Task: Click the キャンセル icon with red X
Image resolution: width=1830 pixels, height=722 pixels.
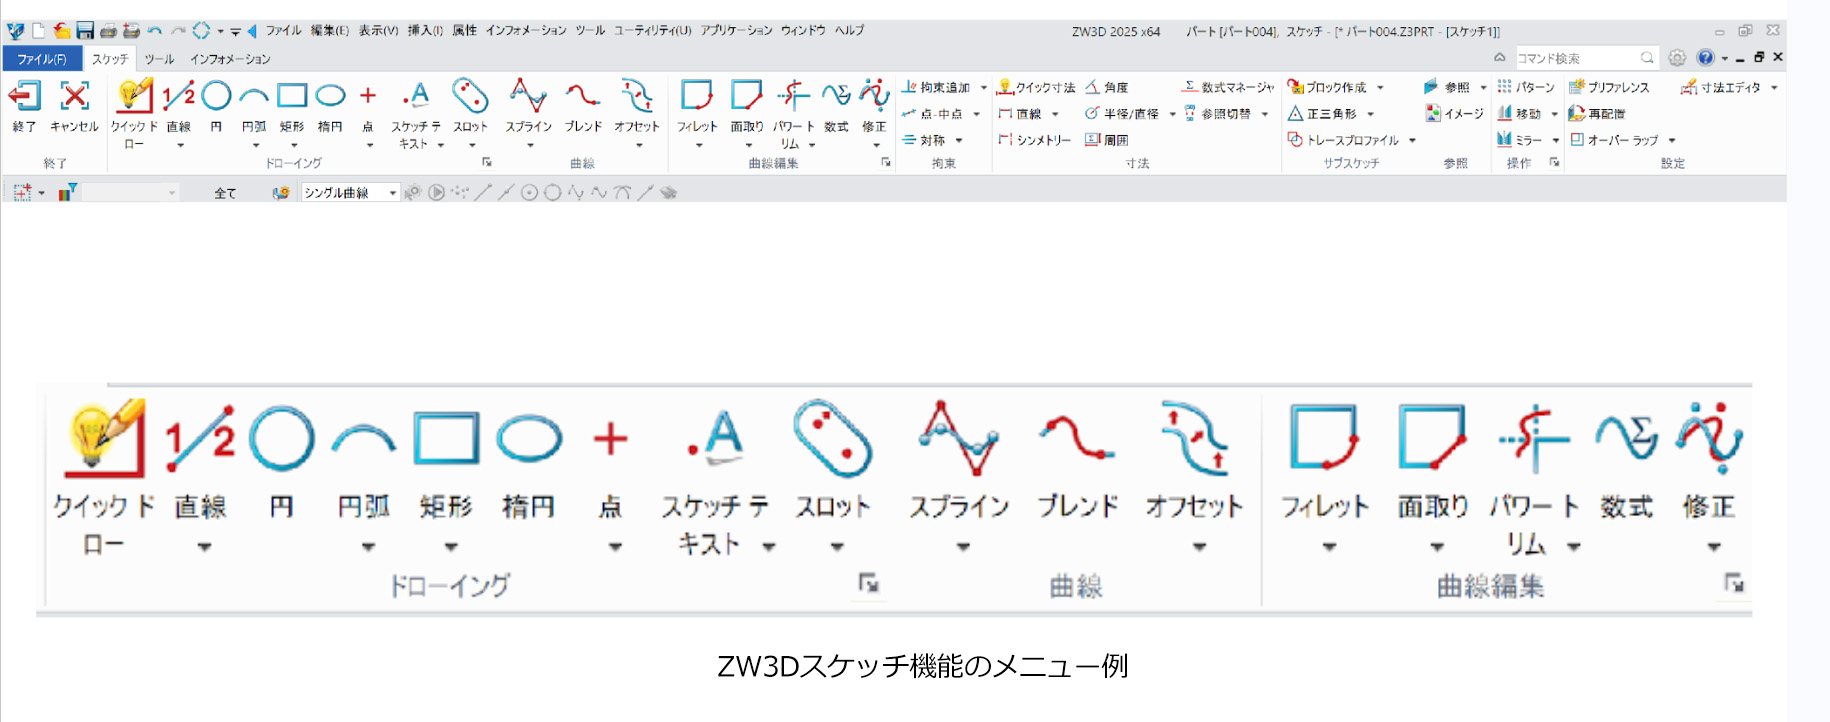Action: click(74, 97)
